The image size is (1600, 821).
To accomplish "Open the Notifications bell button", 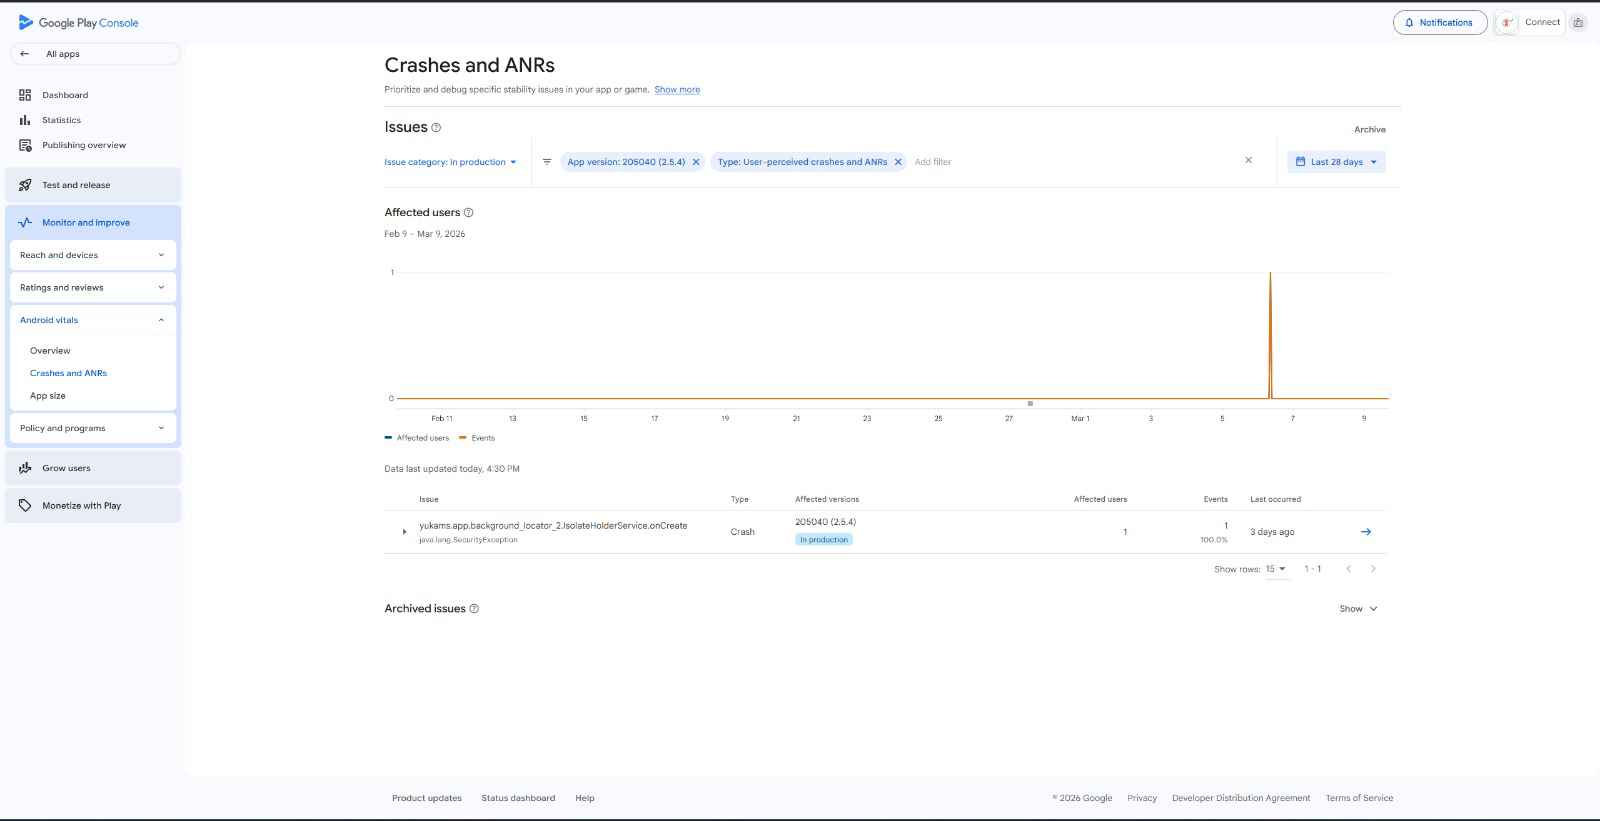I will tap(1439, 22).
